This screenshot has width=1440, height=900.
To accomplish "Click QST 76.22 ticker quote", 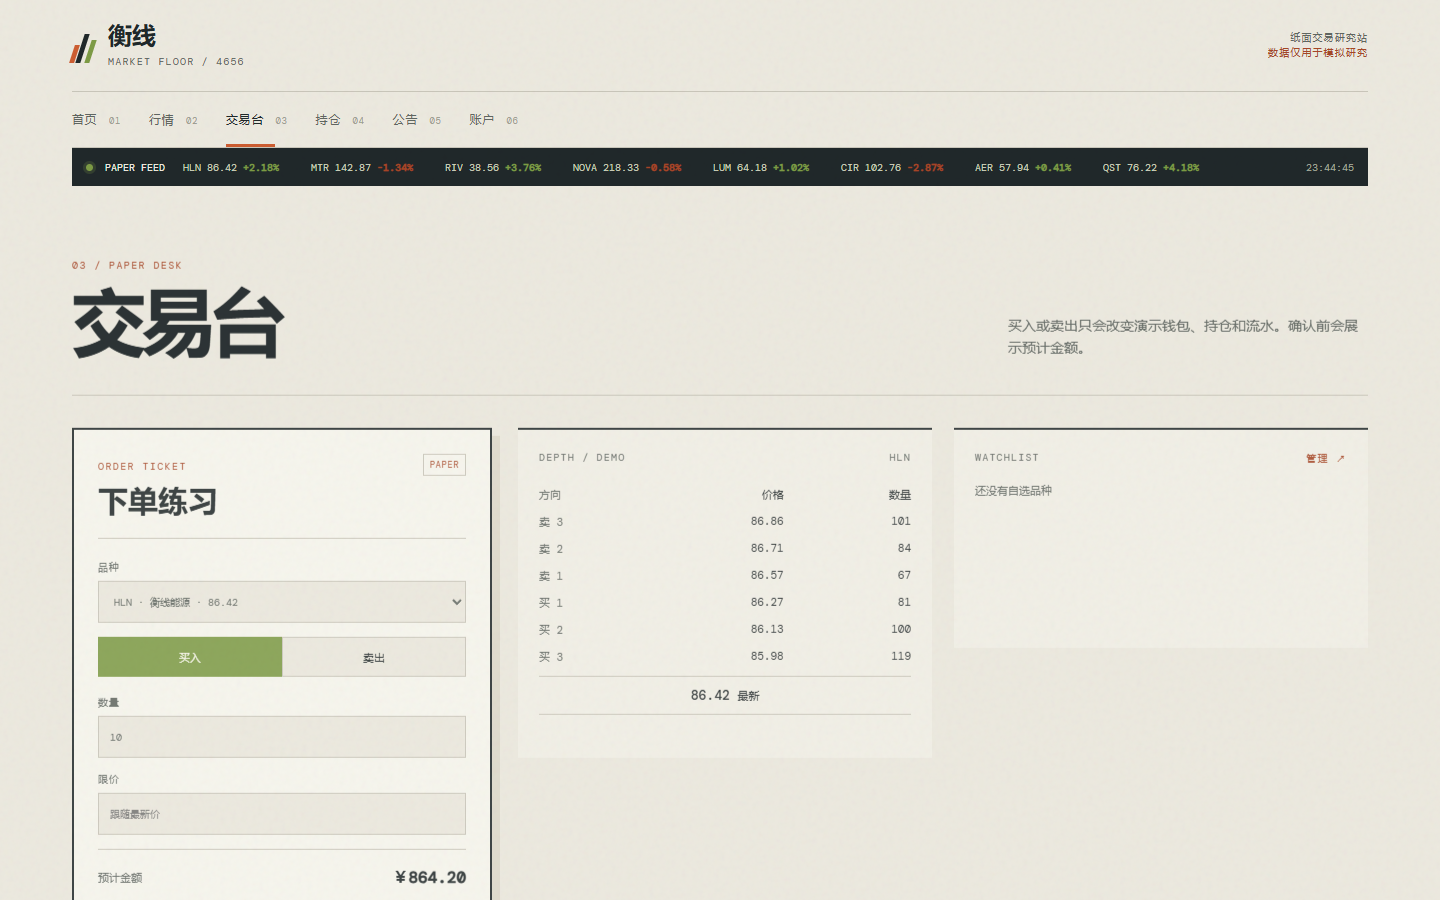I will (1151, 168).
